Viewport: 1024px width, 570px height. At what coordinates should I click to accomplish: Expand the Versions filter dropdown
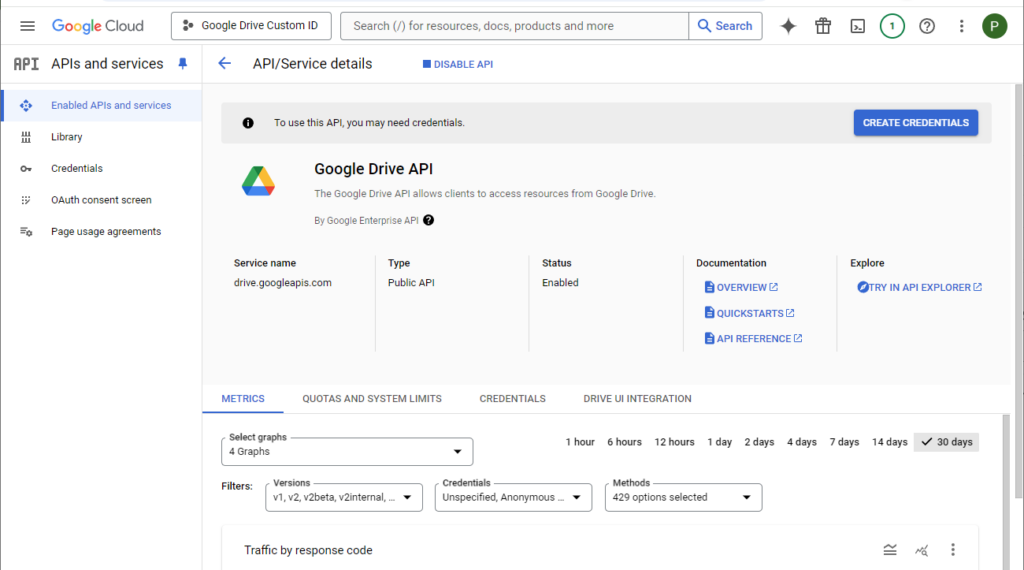coord(344,498)
